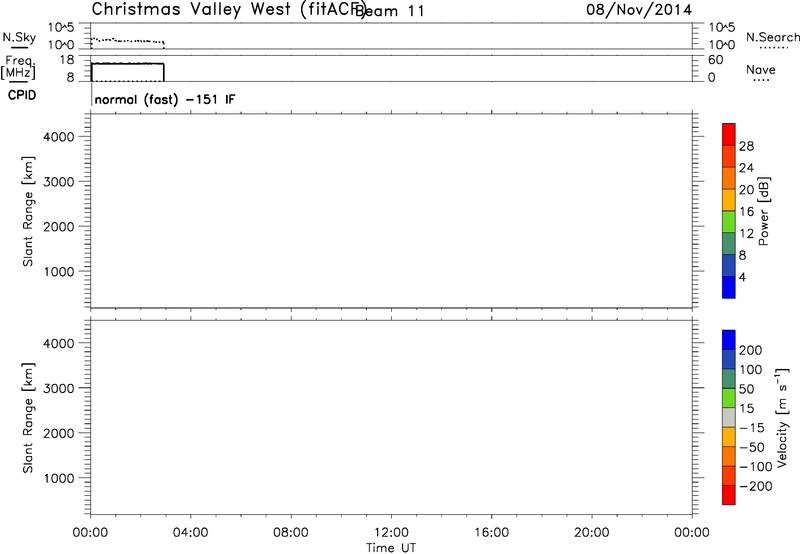The width and height of the screenshot is (800, 554).
Task: Click the solid frequency trace box
Action: 128,72
